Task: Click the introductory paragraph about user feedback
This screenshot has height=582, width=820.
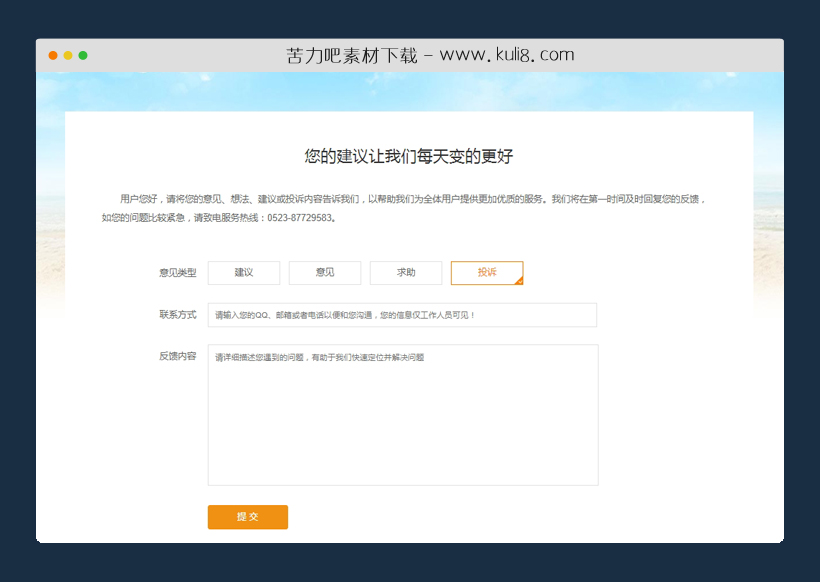Action: 410,200
